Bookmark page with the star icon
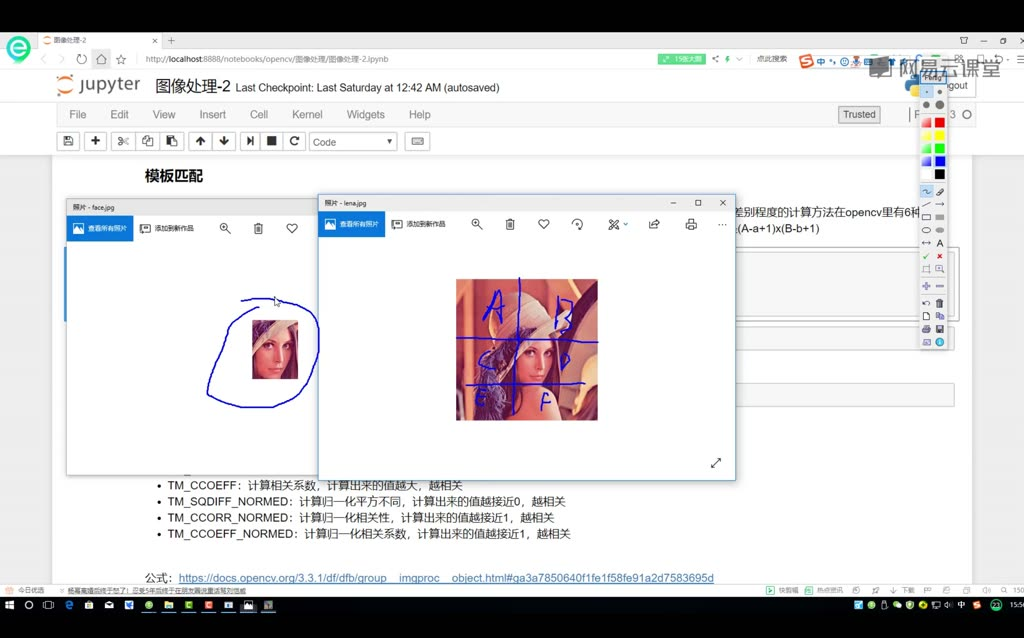1024x638 pixels. [x=121, y=59]
